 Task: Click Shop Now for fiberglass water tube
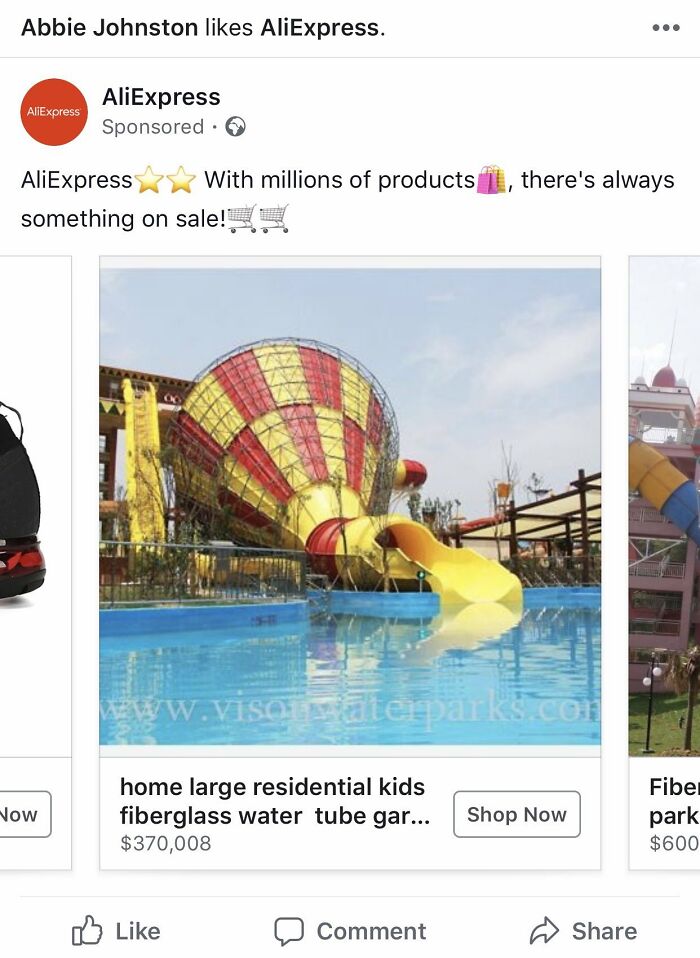[517, 814]
